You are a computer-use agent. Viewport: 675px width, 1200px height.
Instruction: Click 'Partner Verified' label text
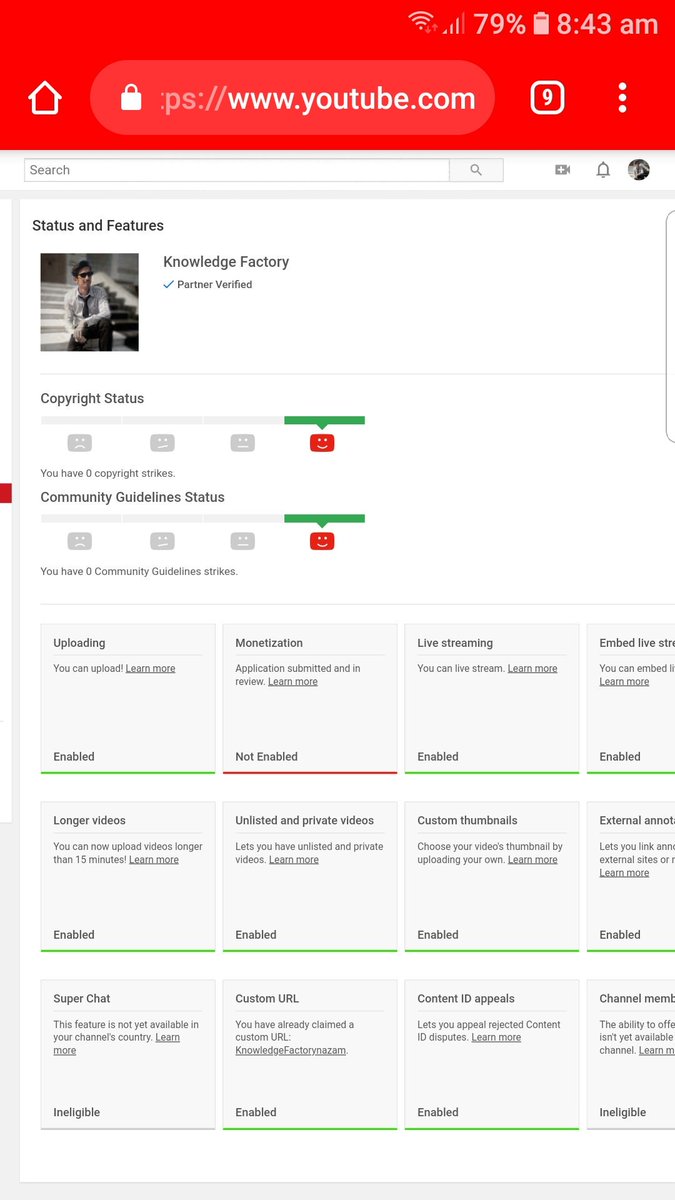click(214, 285)
